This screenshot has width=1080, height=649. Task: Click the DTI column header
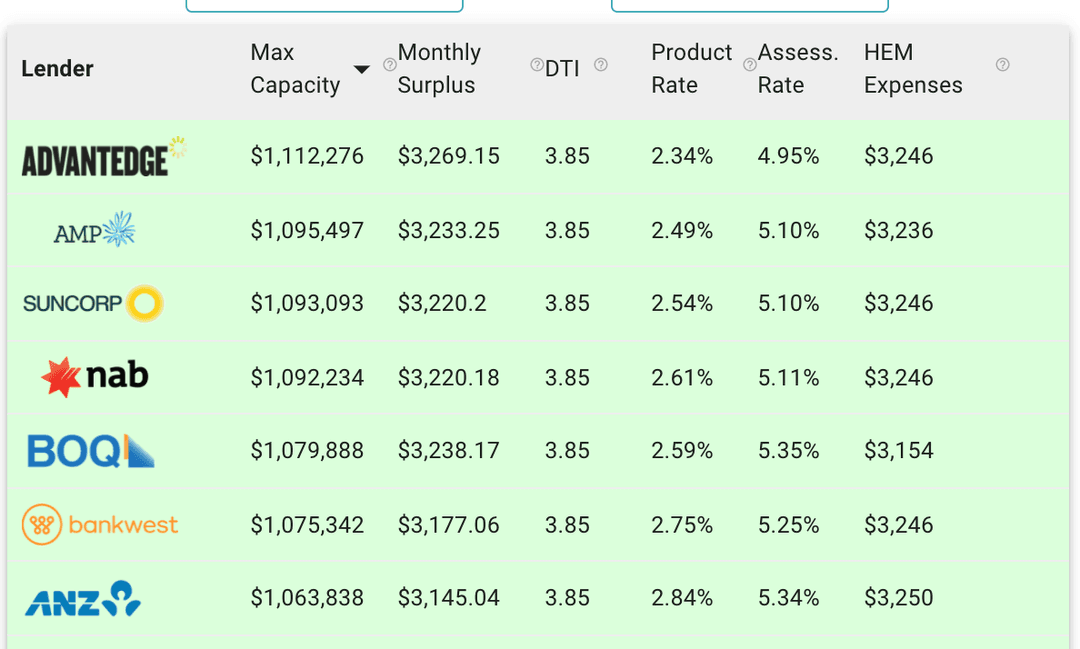click(562, 69)
